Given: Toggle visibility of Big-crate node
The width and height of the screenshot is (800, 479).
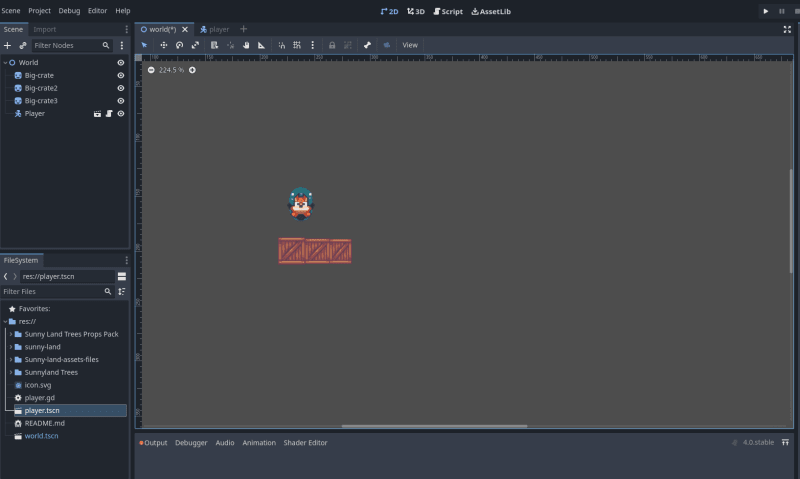Looking at the screenshot, I should tap(121, 75).
